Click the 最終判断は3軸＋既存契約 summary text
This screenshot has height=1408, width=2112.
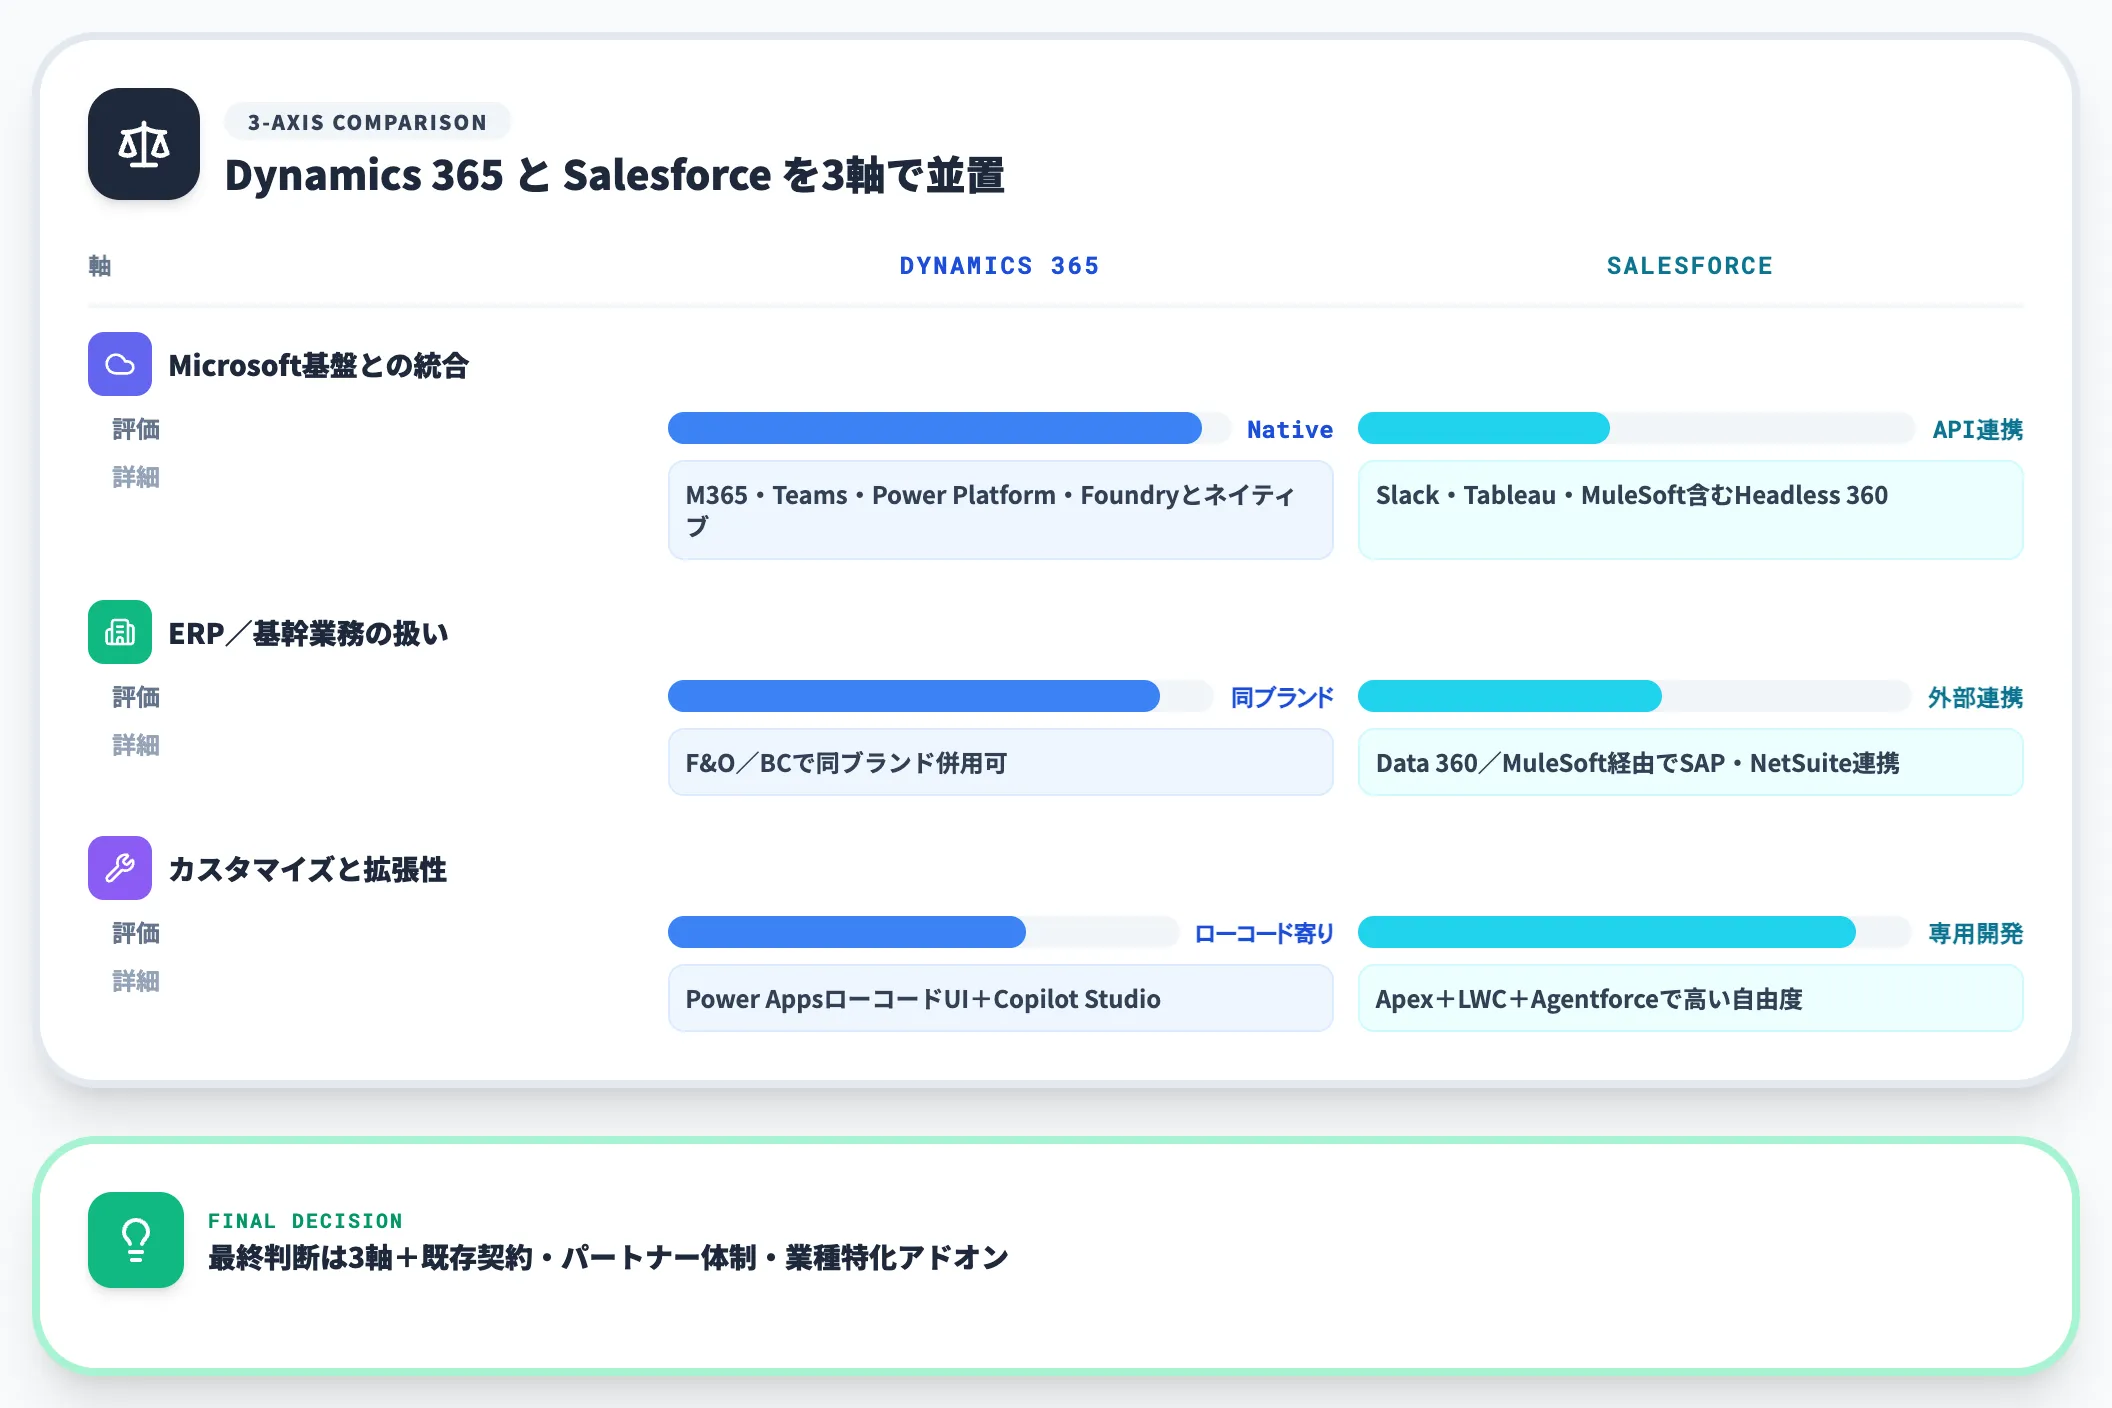(608, 1257)
